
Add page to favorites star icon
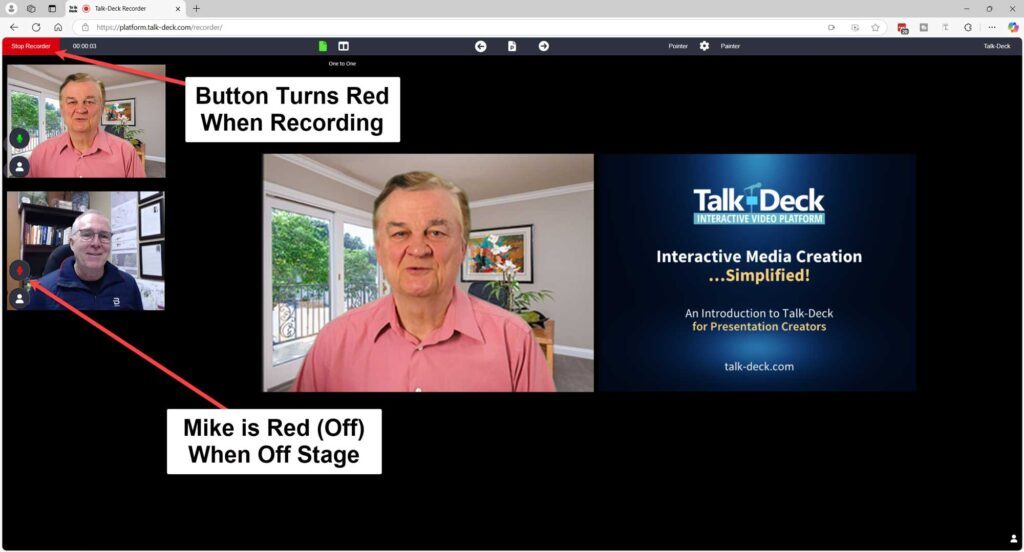tap(875, 27)
